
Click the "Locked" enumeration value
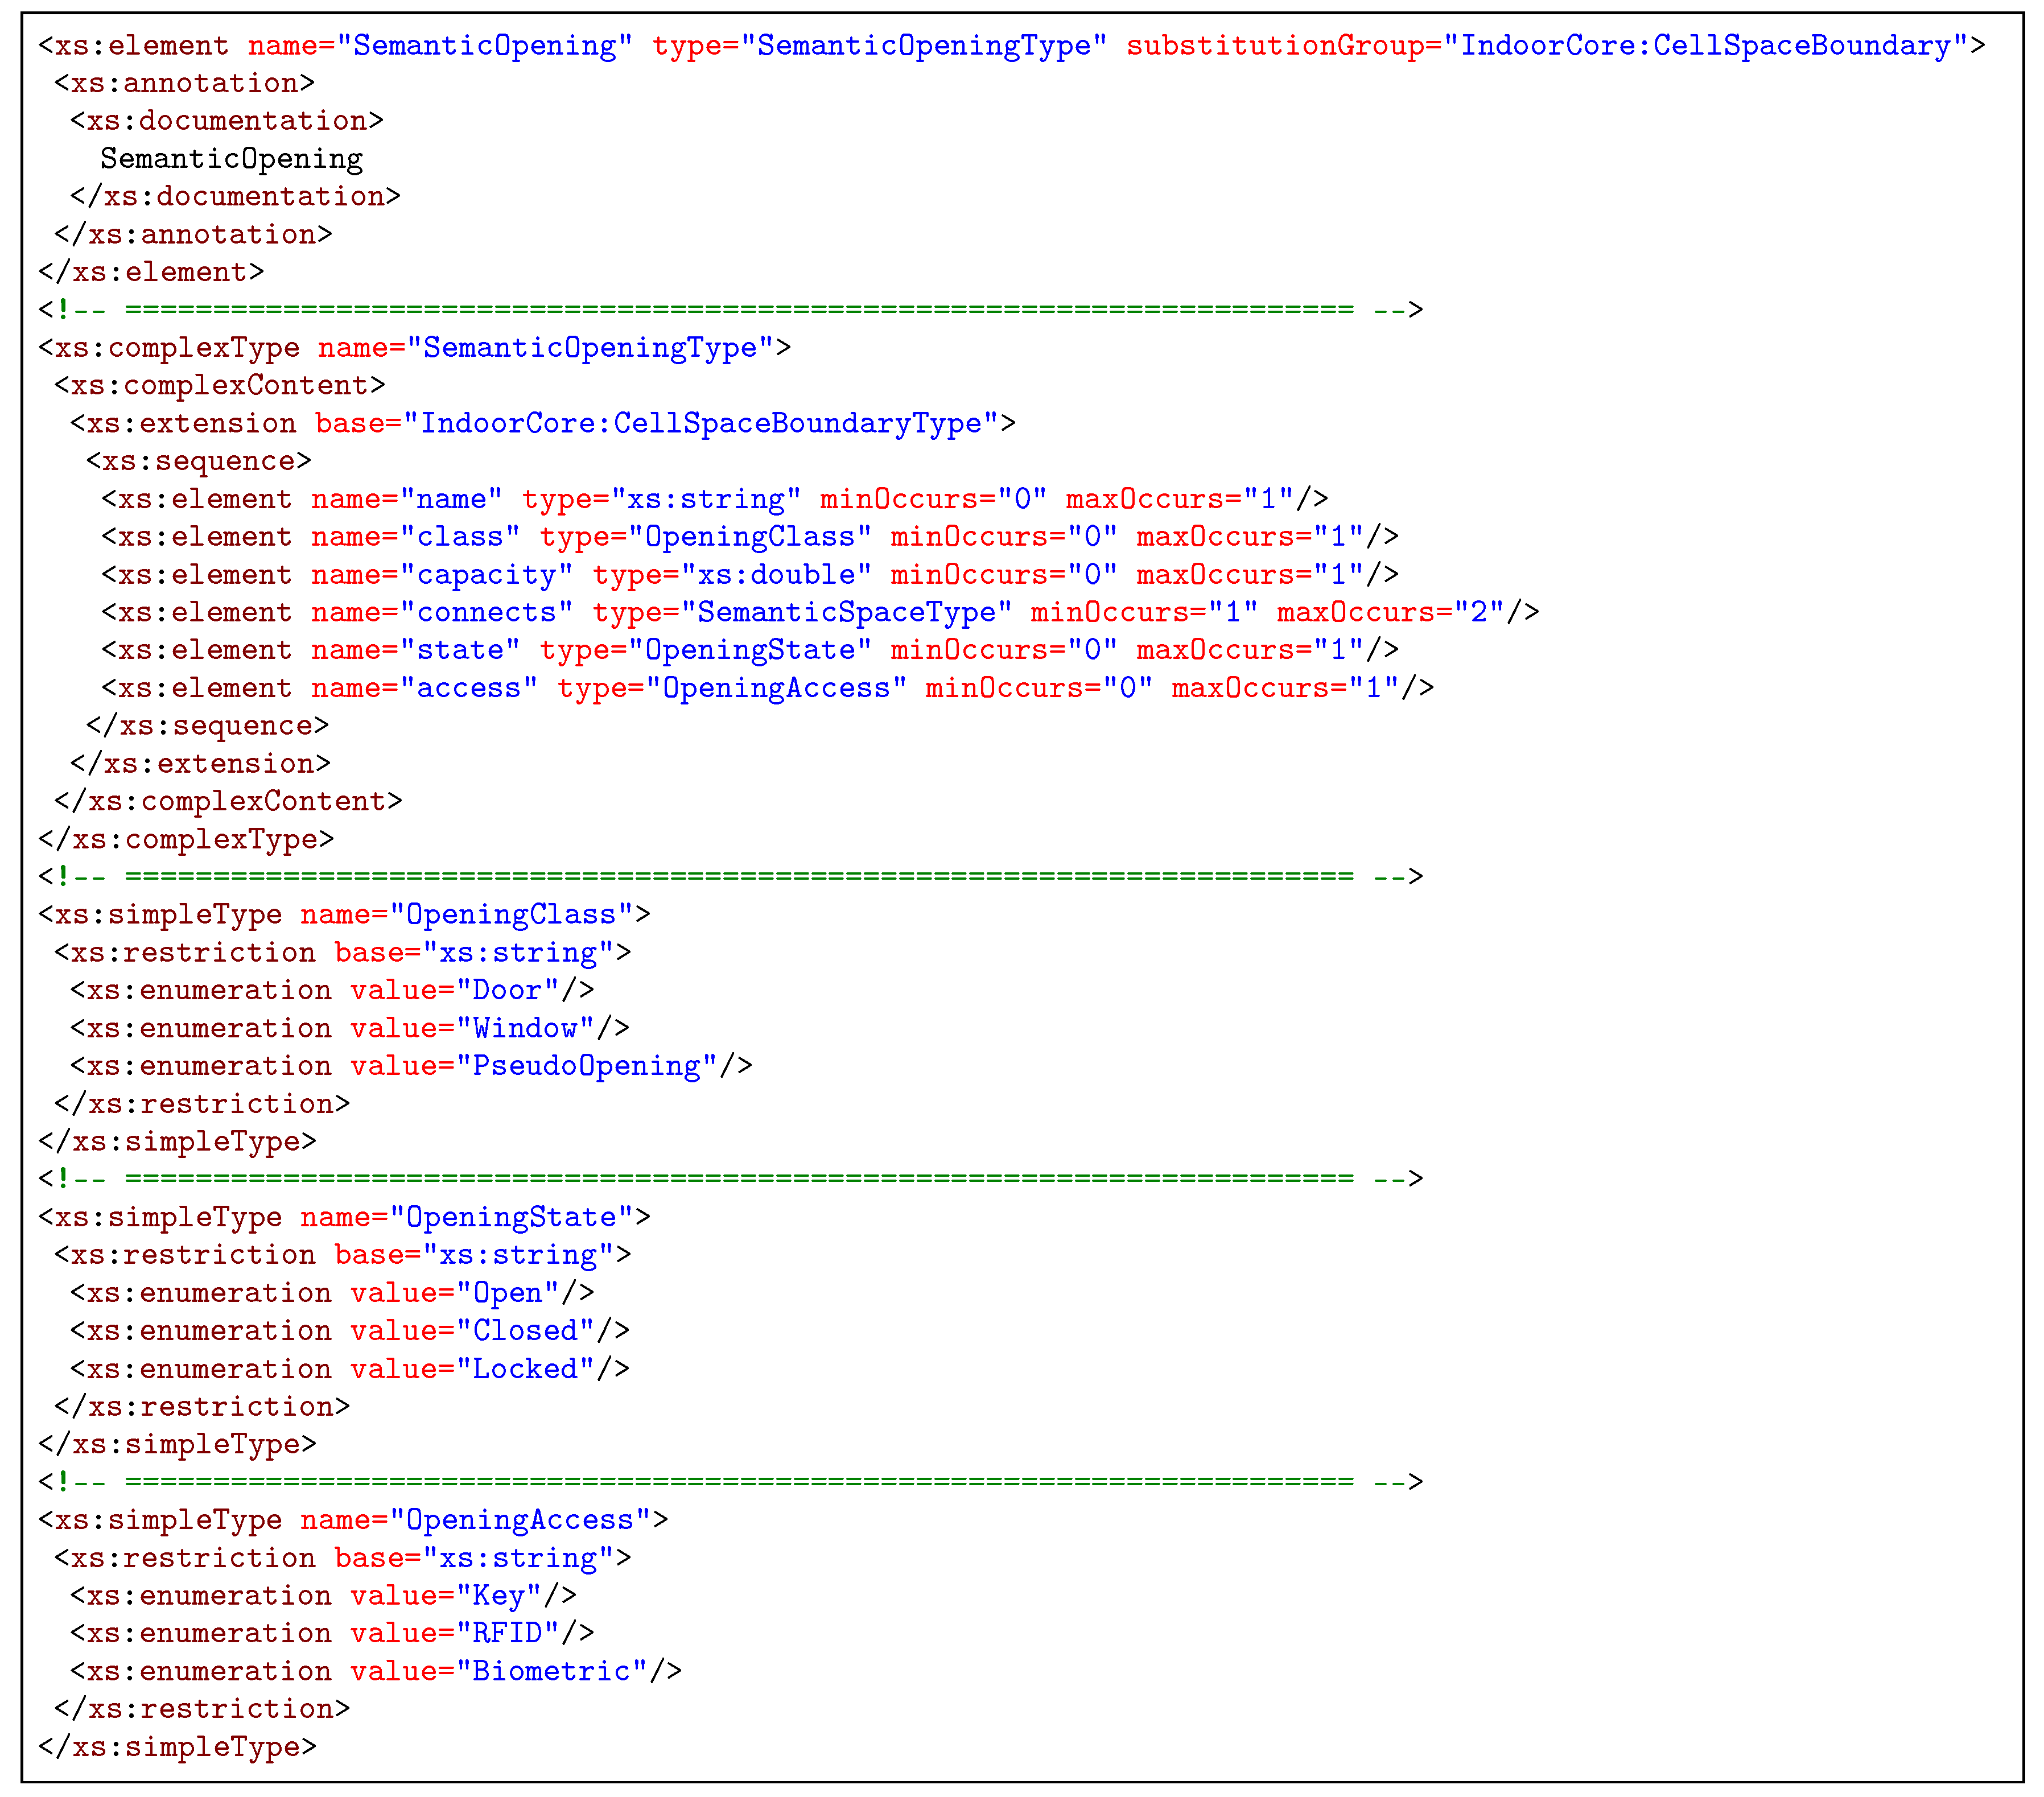[525, 1369]
